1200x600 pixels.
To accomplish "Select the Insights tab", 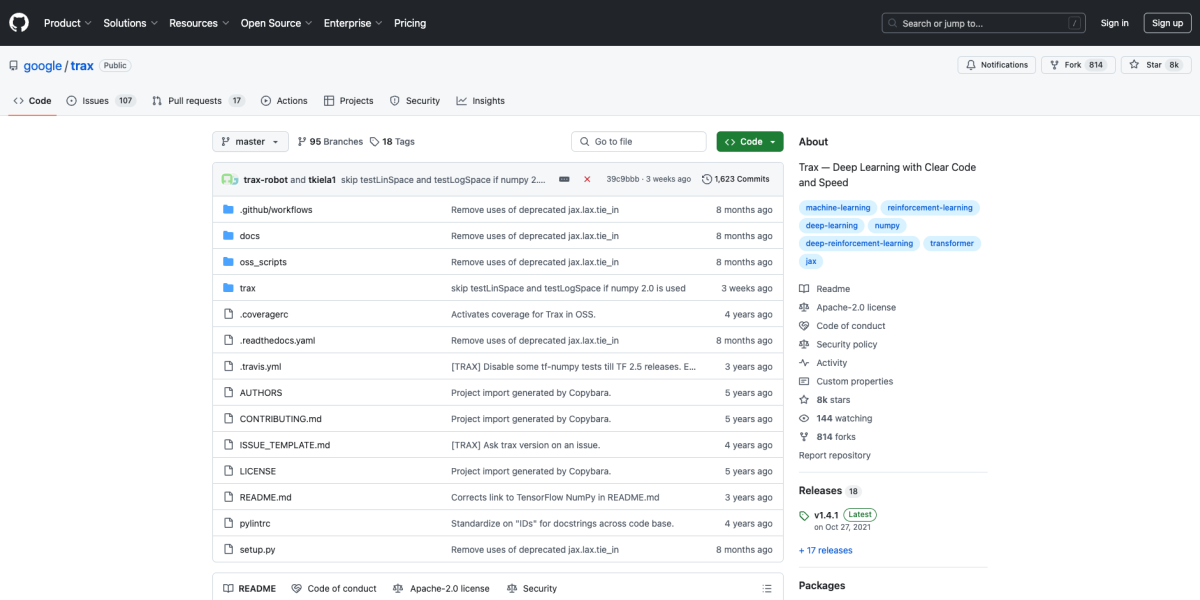I will click(480, 101).
